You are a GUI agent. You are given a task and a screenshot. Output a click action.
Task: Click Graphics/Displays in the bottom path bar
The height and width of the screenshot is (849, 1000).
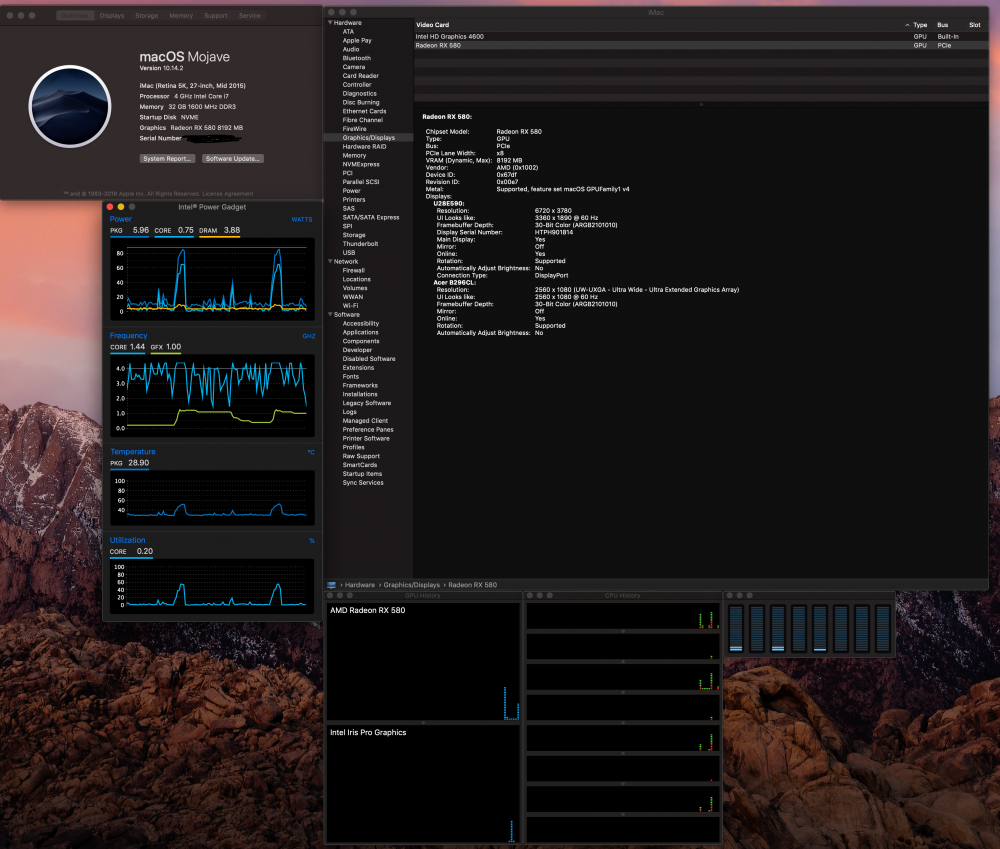[411, 585]
